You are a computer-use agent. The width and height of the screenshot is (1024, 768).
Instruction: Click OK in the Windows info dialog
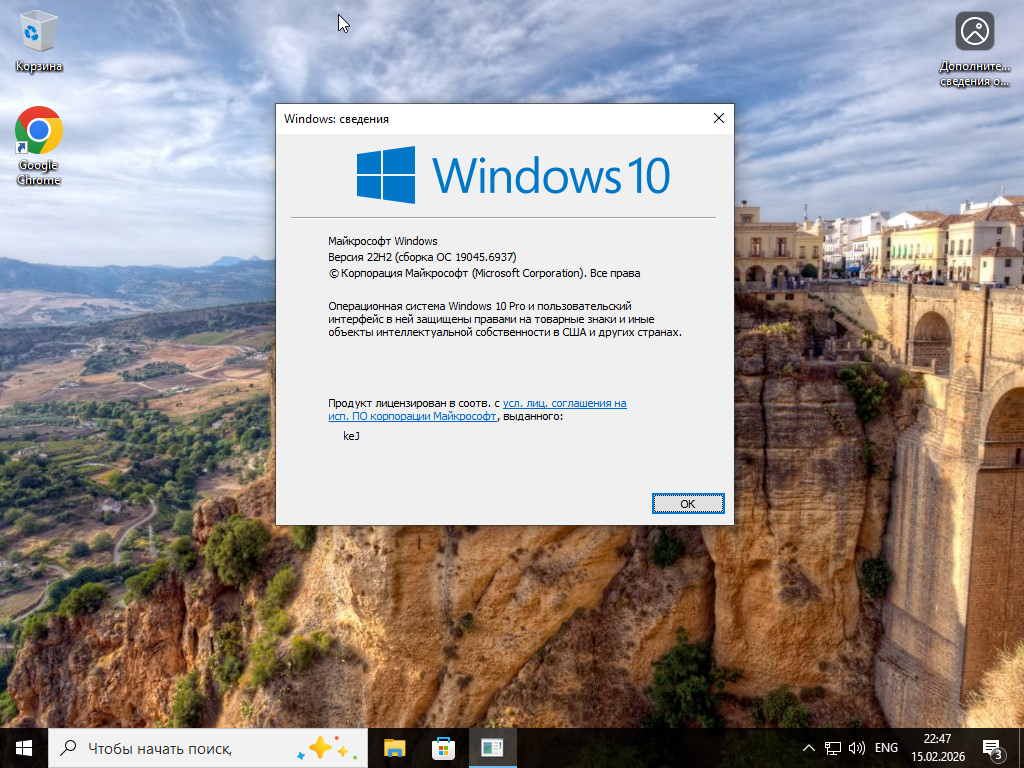coord(688,504)
